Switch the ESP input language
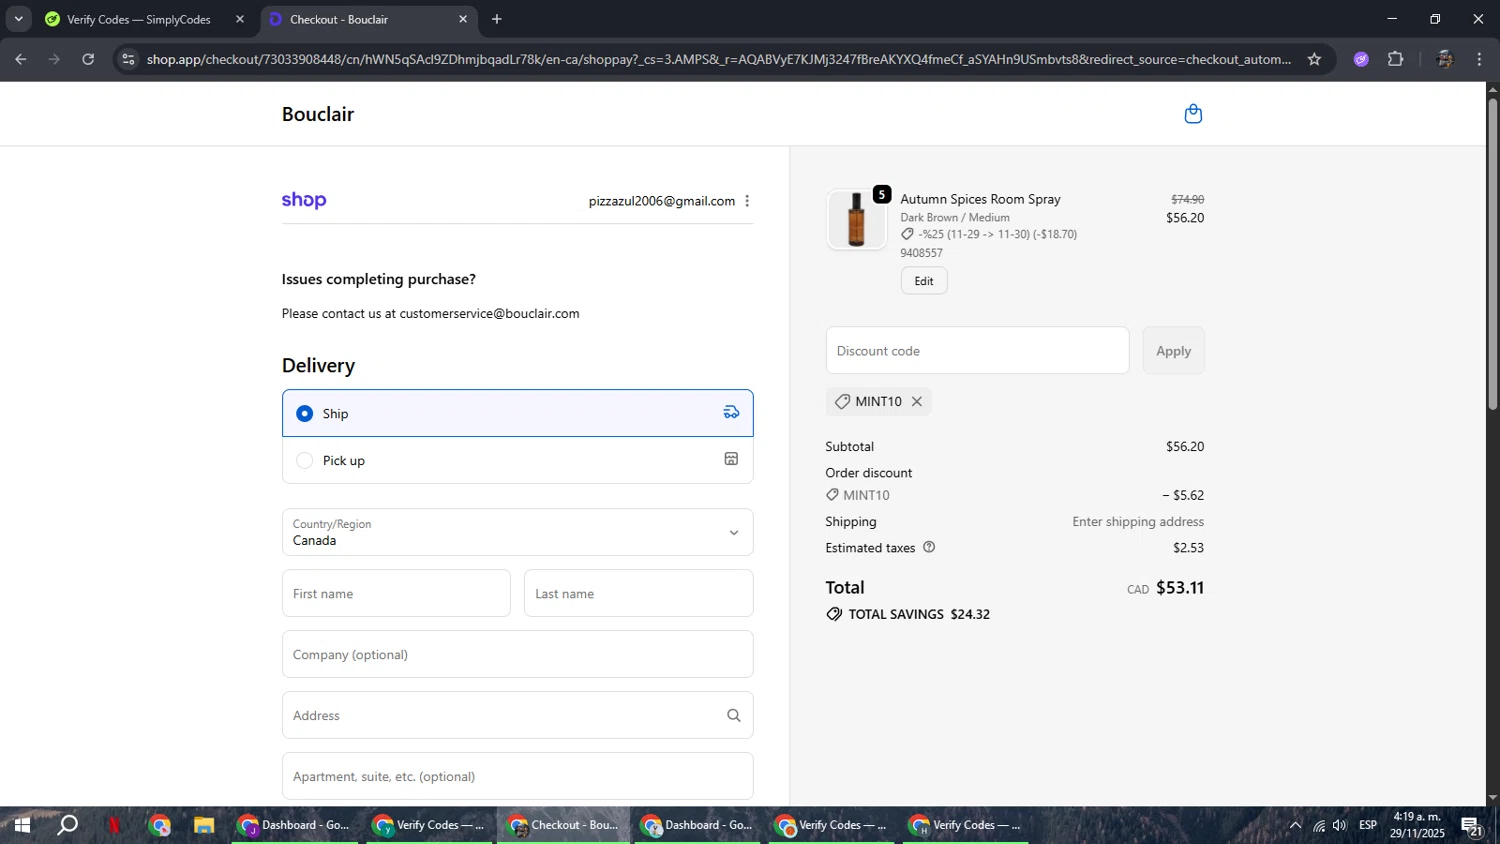 1368,825
